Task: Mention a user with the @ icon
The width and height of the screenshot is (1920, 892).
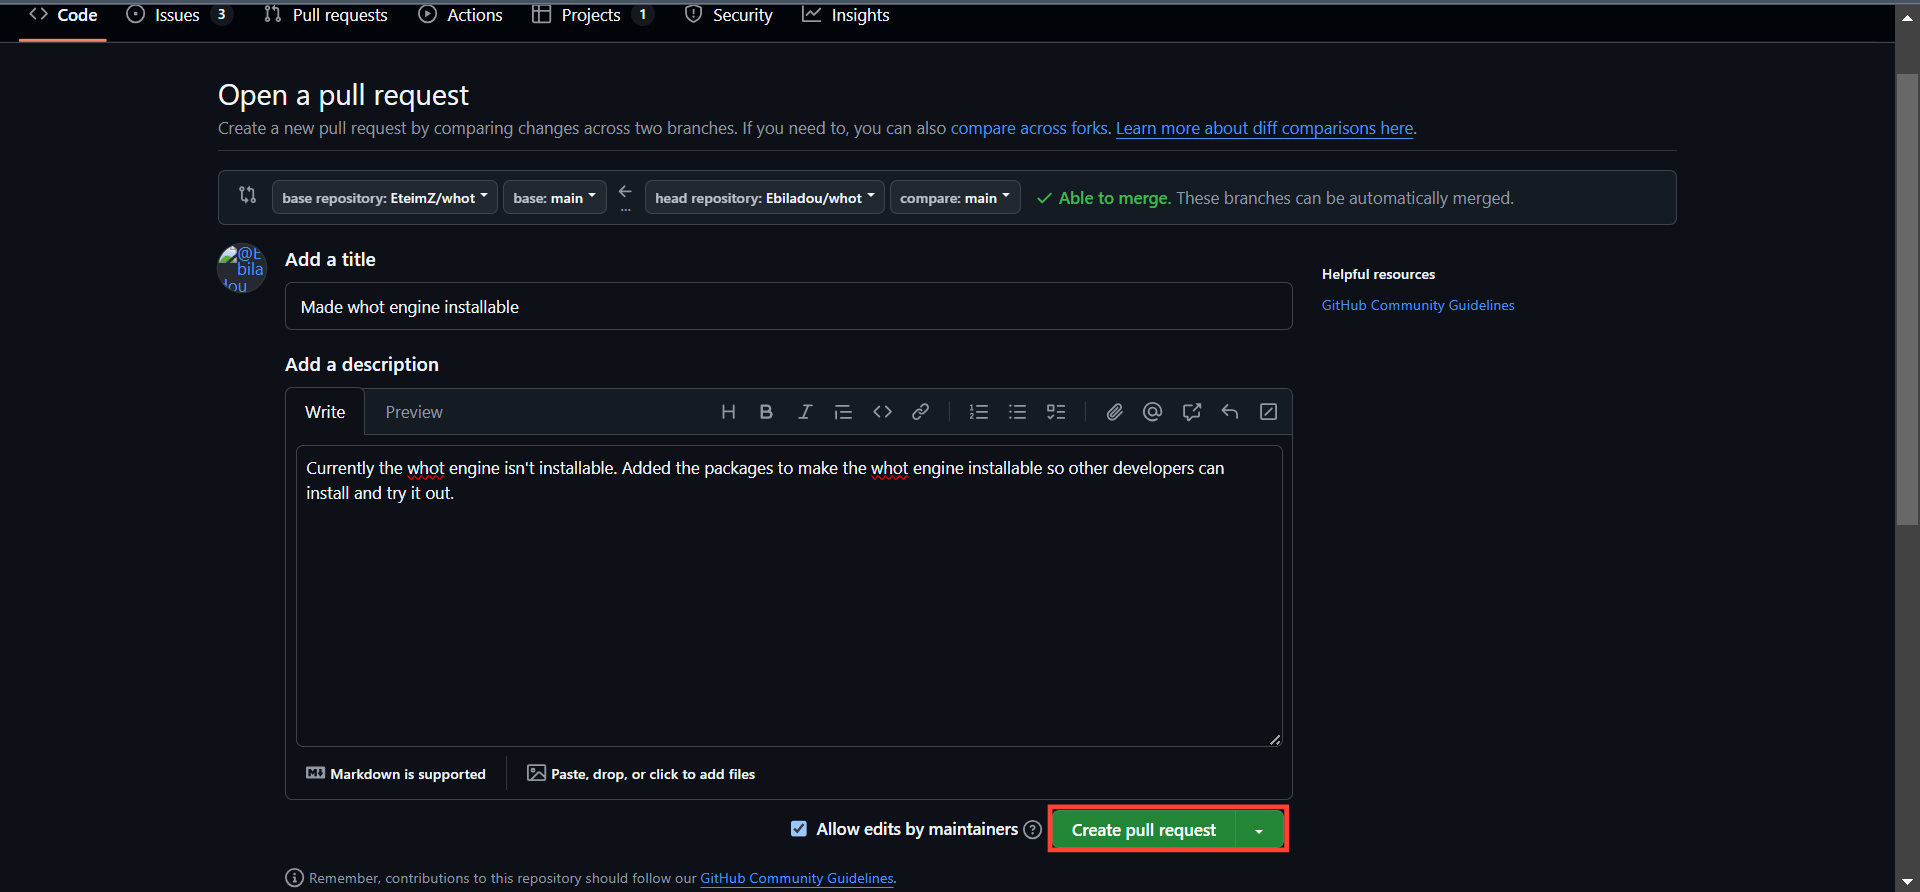Action: [1152, 412]
